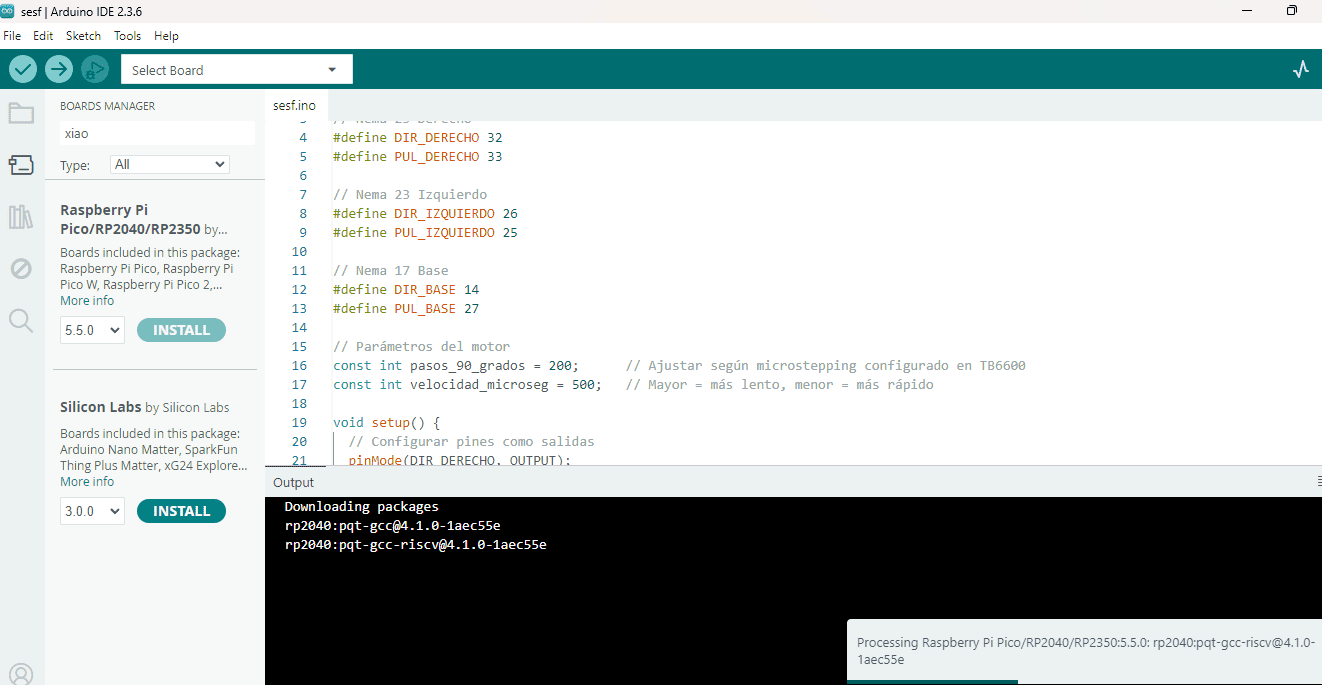
Task: Select the sesf.ino editor tab
Action: pos(294,105)
